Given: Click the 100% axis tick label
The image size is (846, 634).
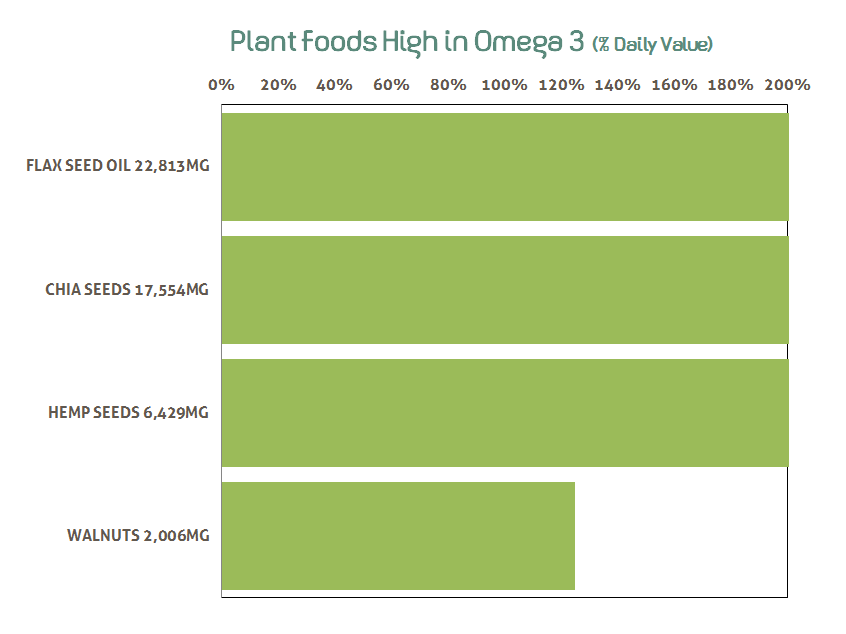Looking at the screenshot, I should tap(504, 85).
